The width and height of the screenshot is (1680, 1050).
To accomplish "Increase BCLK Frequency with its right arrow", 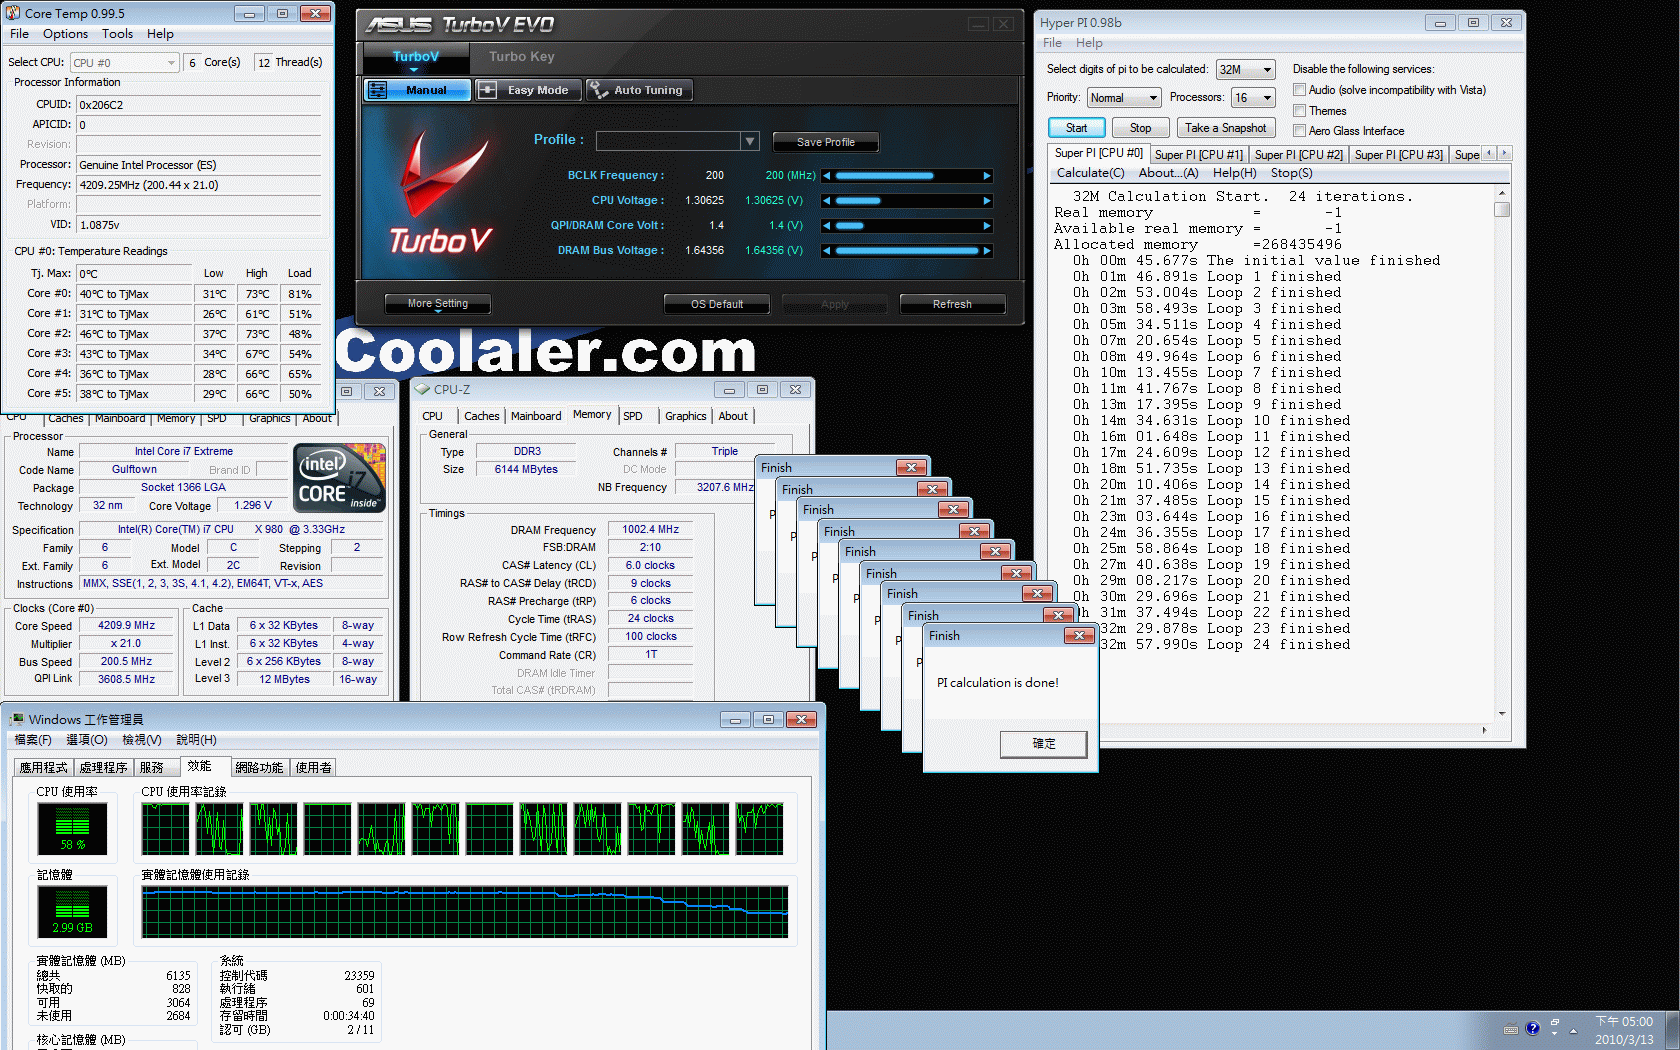I will (987, 175).
